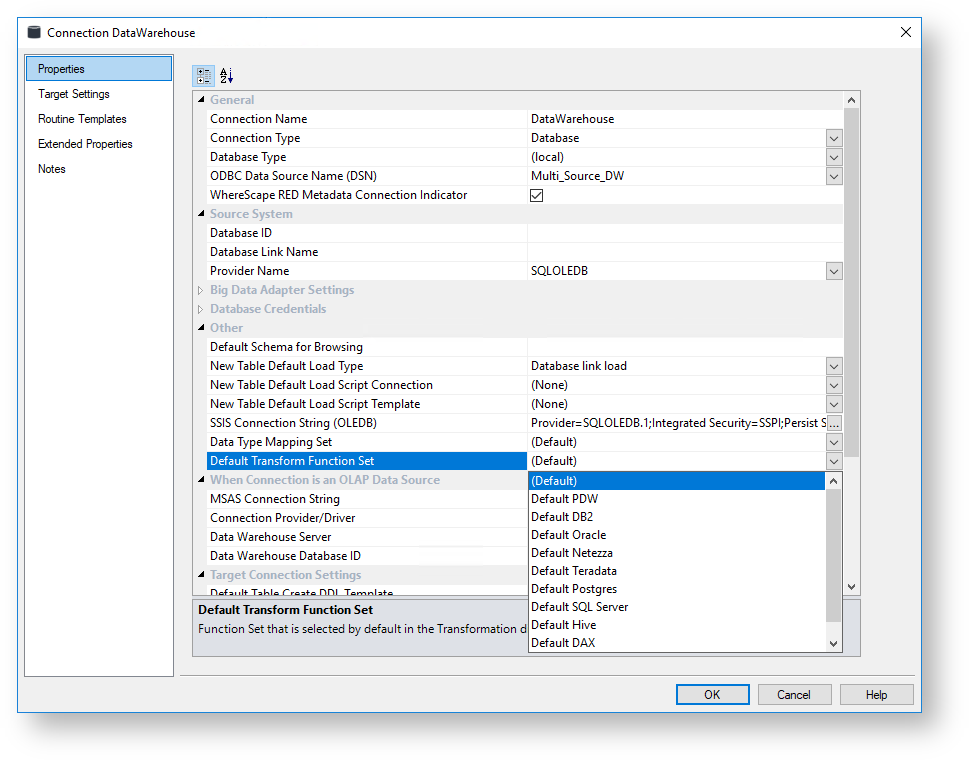Choose Default SQL Server from the list
Viewport: 970px width, 761px height.
pos(677,607)
